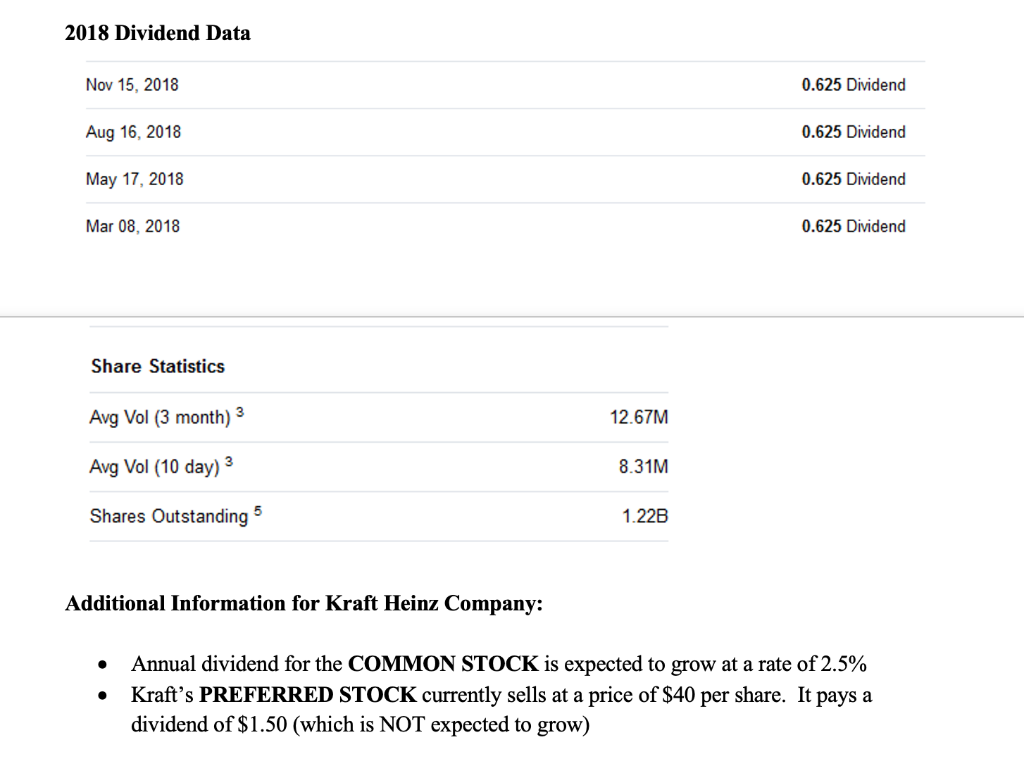Click the 0.625 Dividend value for Nov 15
The width and height of the screenshot is (1024, 766).
click(853, 85)
